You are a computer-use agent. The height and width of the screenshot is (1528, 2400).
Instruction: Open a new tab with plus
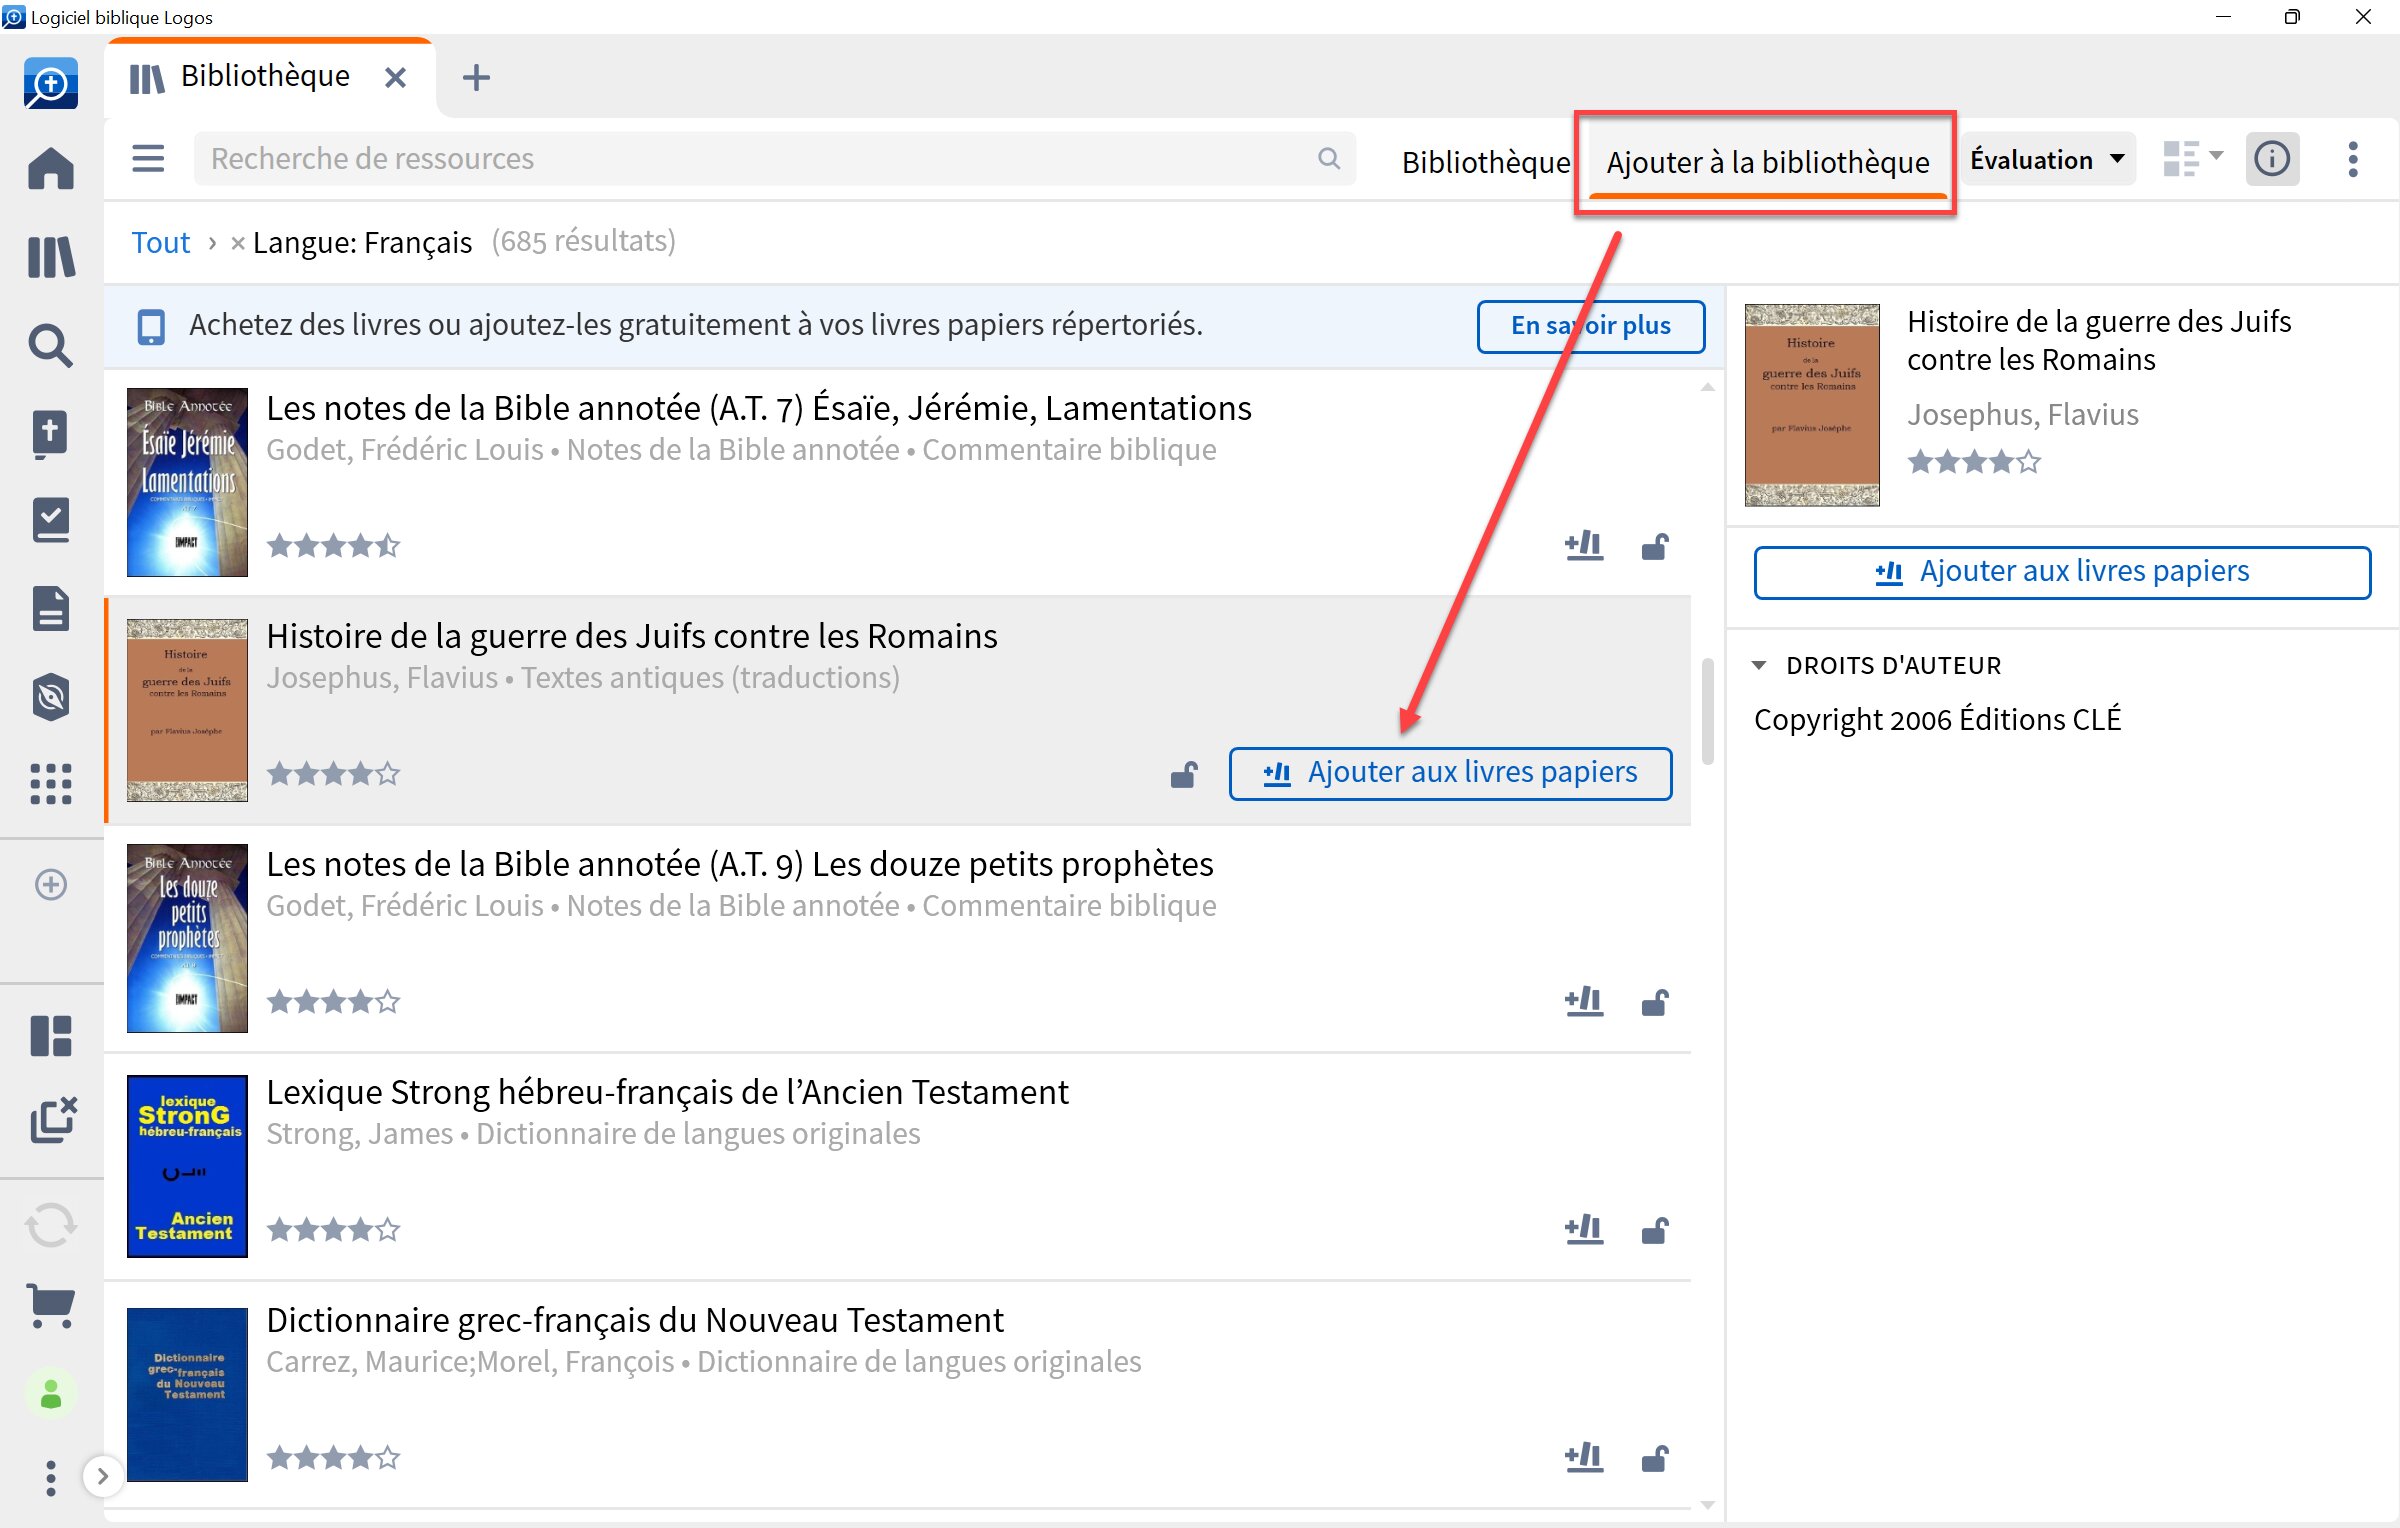pos(477,77)
